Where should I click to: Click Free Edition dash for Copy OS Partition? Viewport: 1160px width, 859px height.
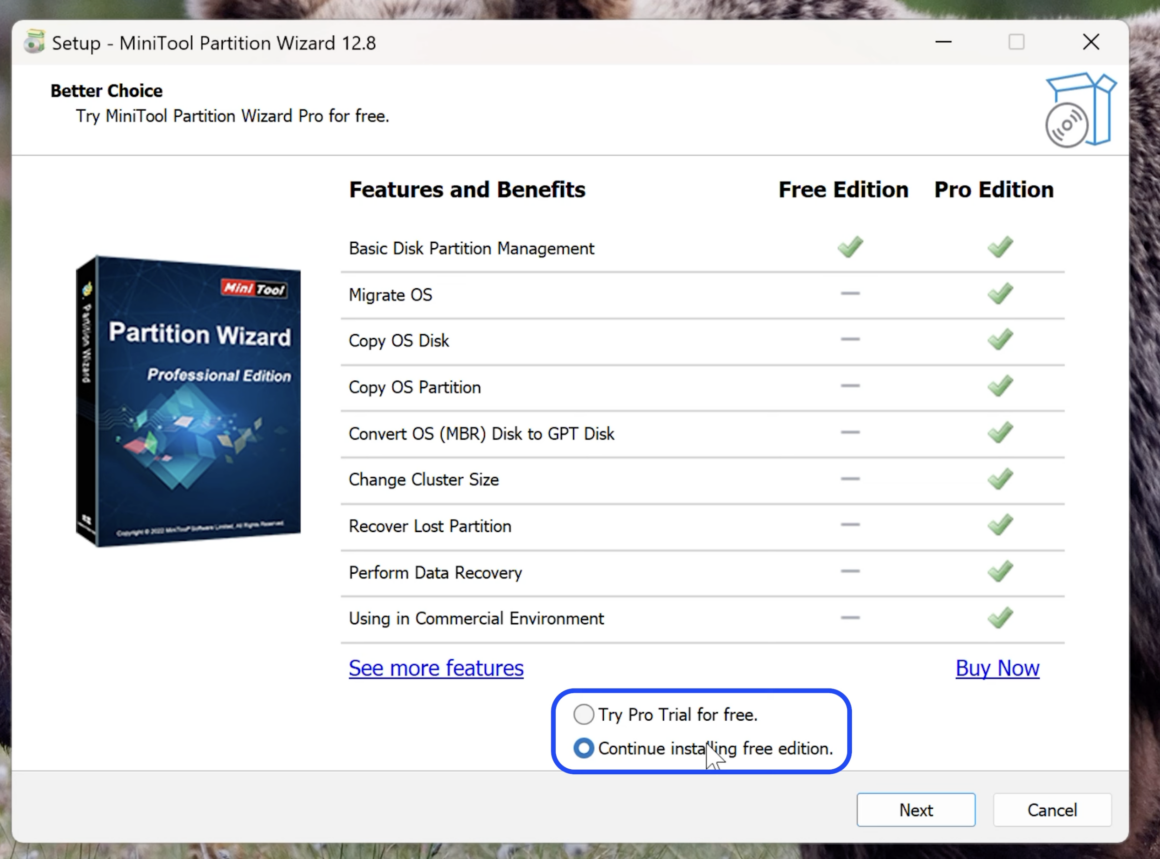(850, 385)
